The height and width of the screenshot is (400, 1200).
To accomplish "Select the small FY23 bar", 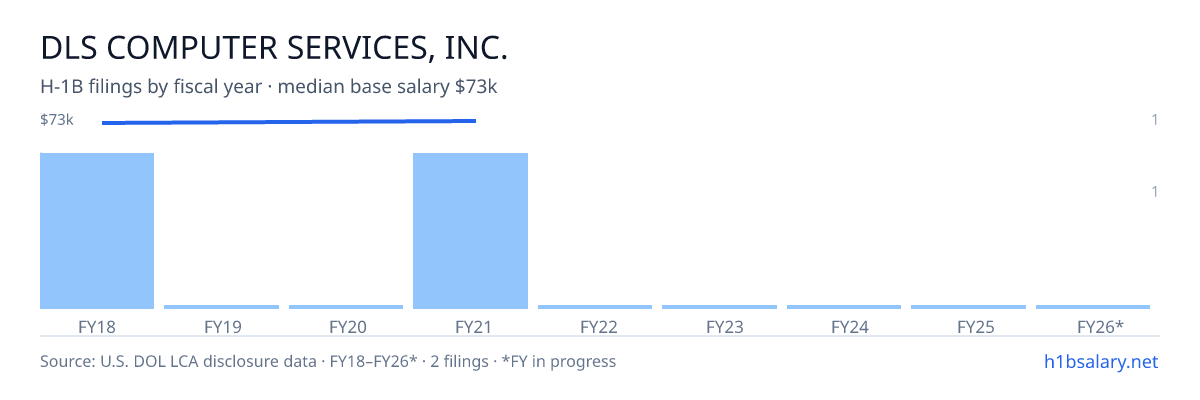I will coord(719,307).
